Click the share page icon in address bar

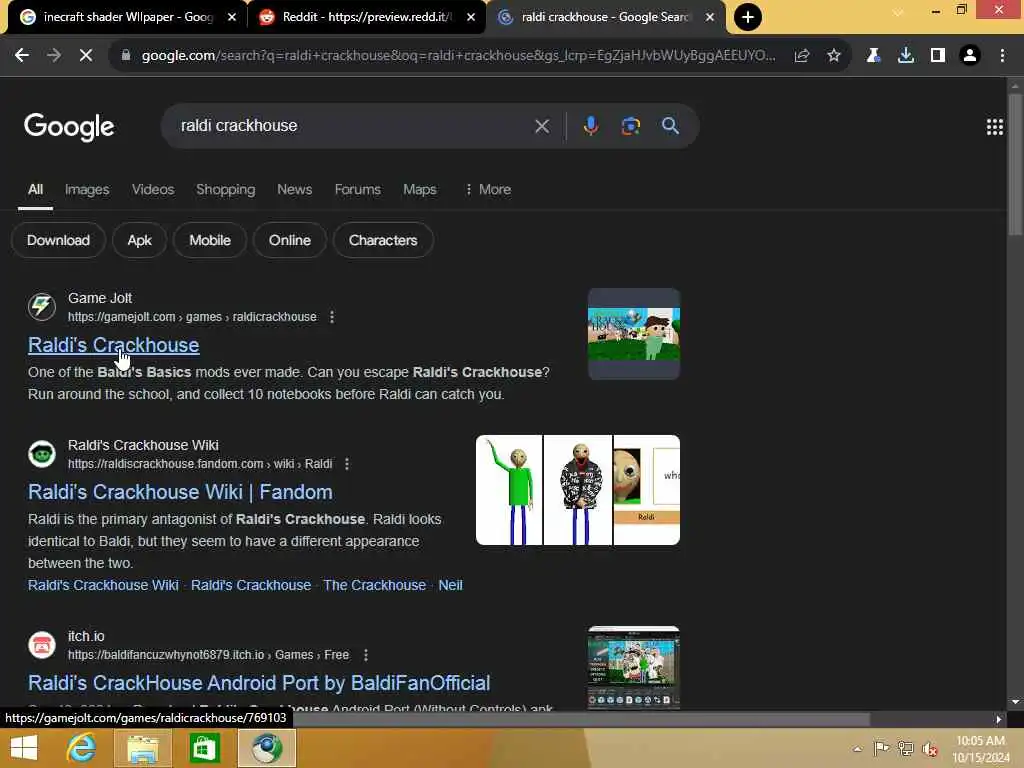[x=802, y=56]
